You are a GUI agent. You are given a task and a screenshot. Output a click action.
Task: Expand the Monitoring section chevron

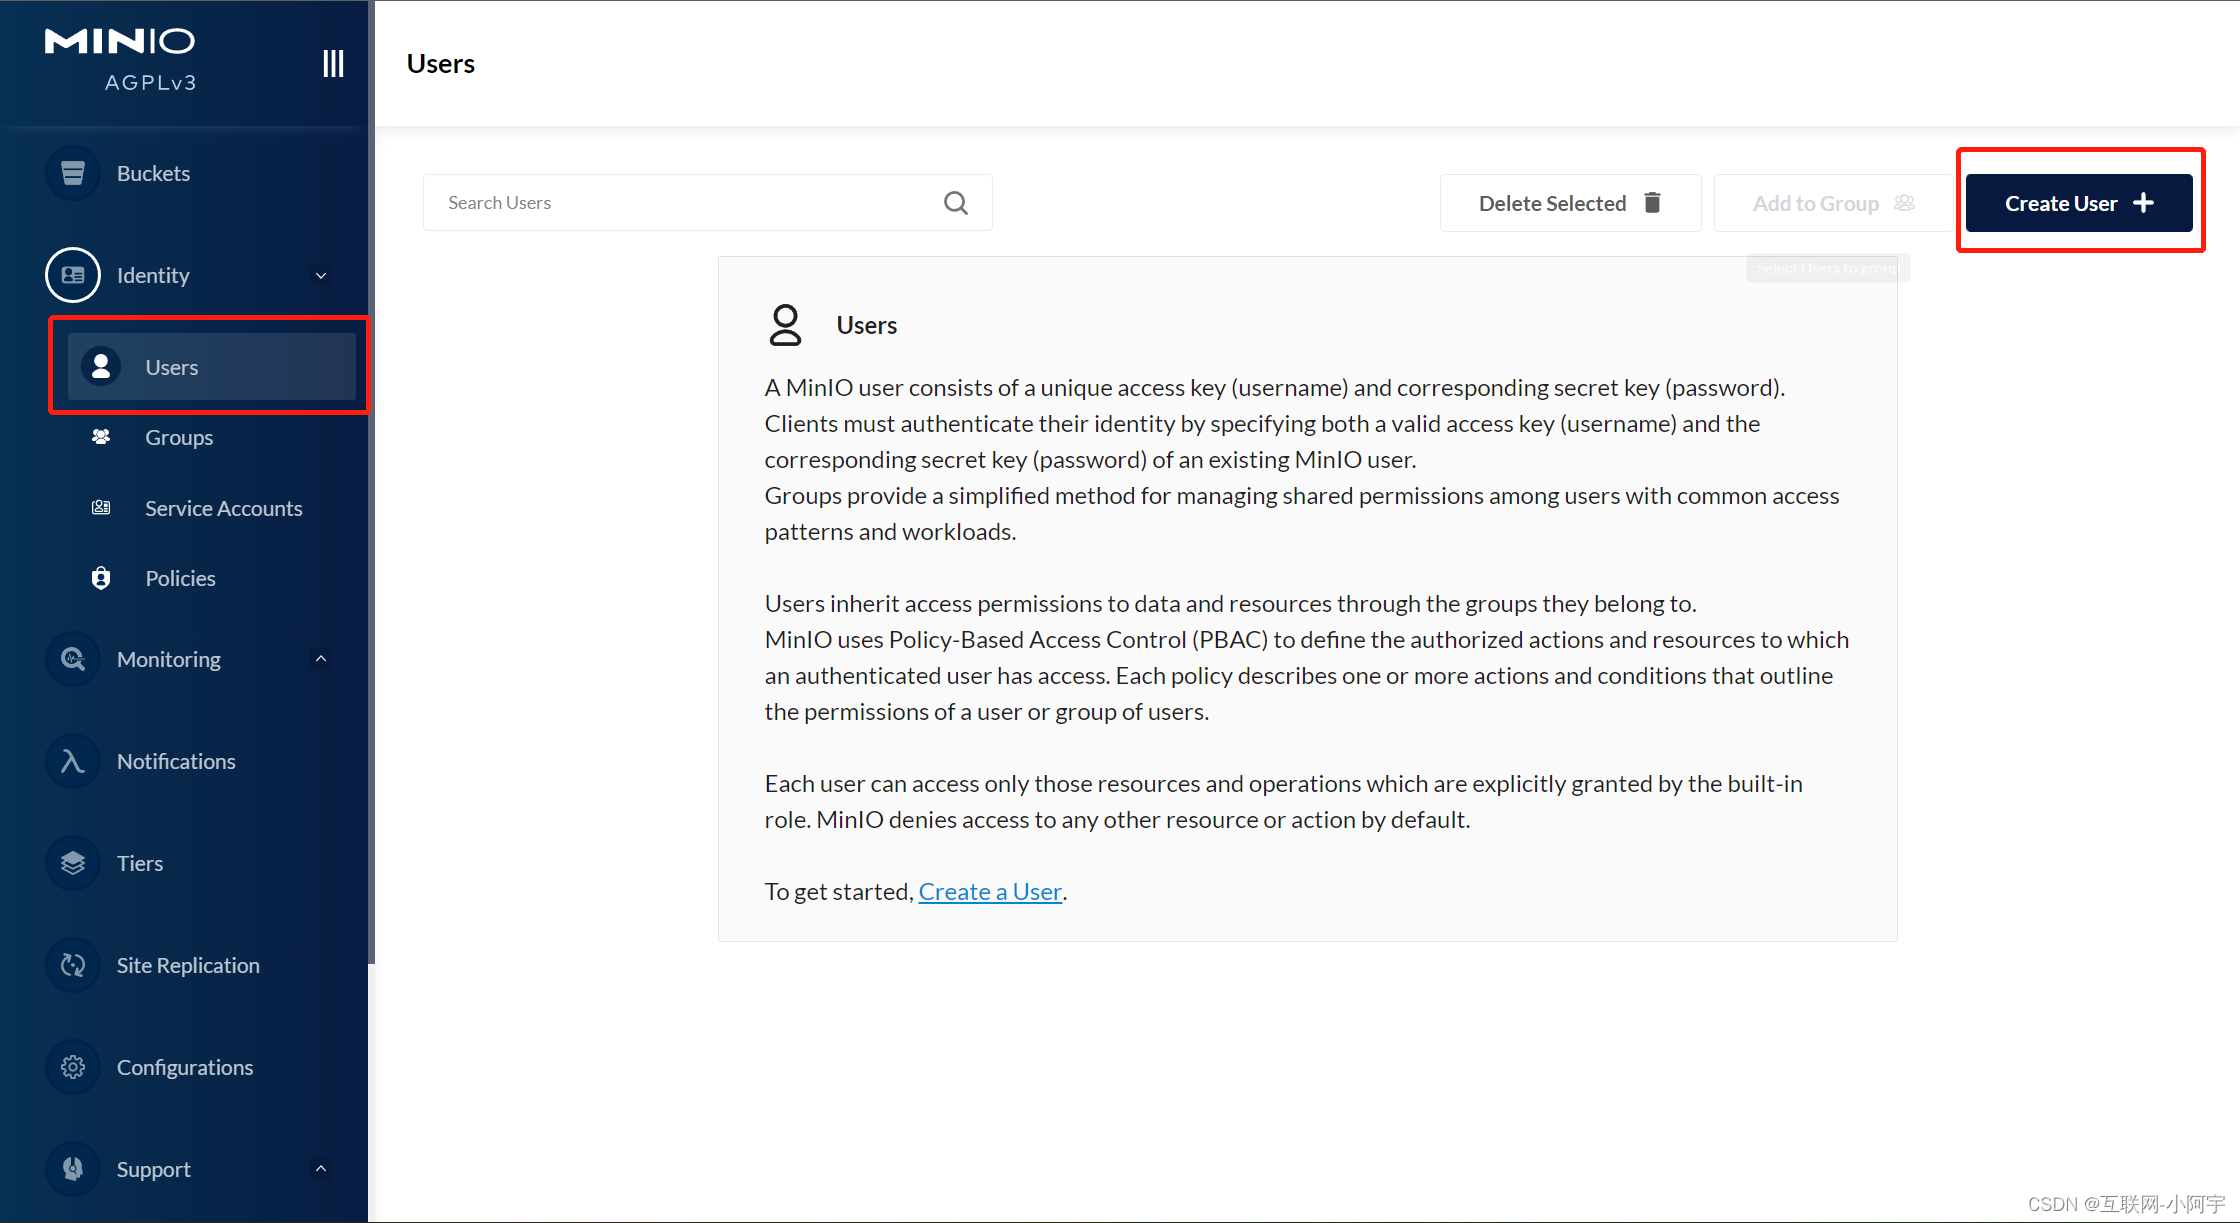321,659
